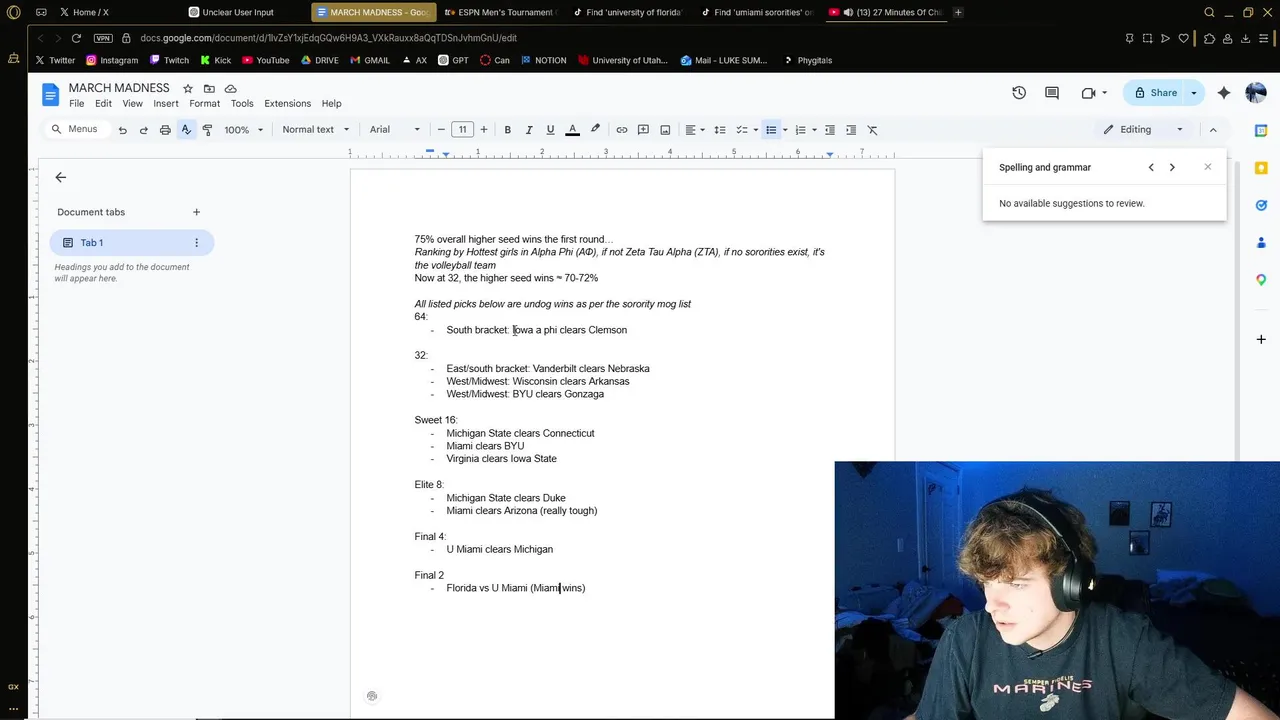Open the Format menu
The height and width of the screenshot is (720, 1280).
coord(204,104)
